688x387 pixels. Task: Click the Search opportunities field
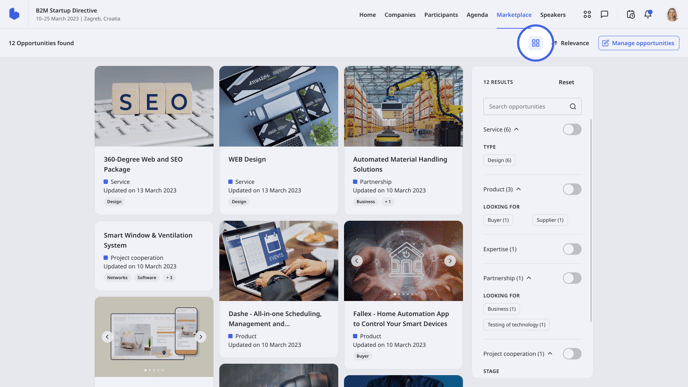532,107
